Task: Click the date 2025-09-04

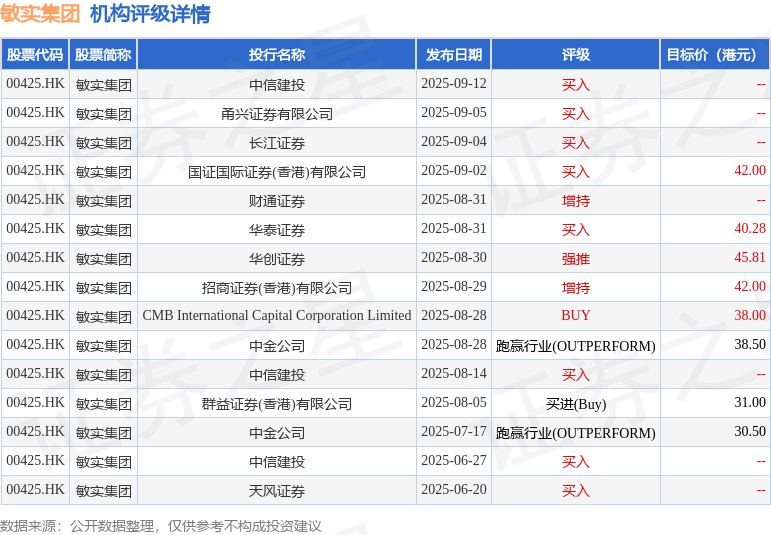Action: coord(454,141)
